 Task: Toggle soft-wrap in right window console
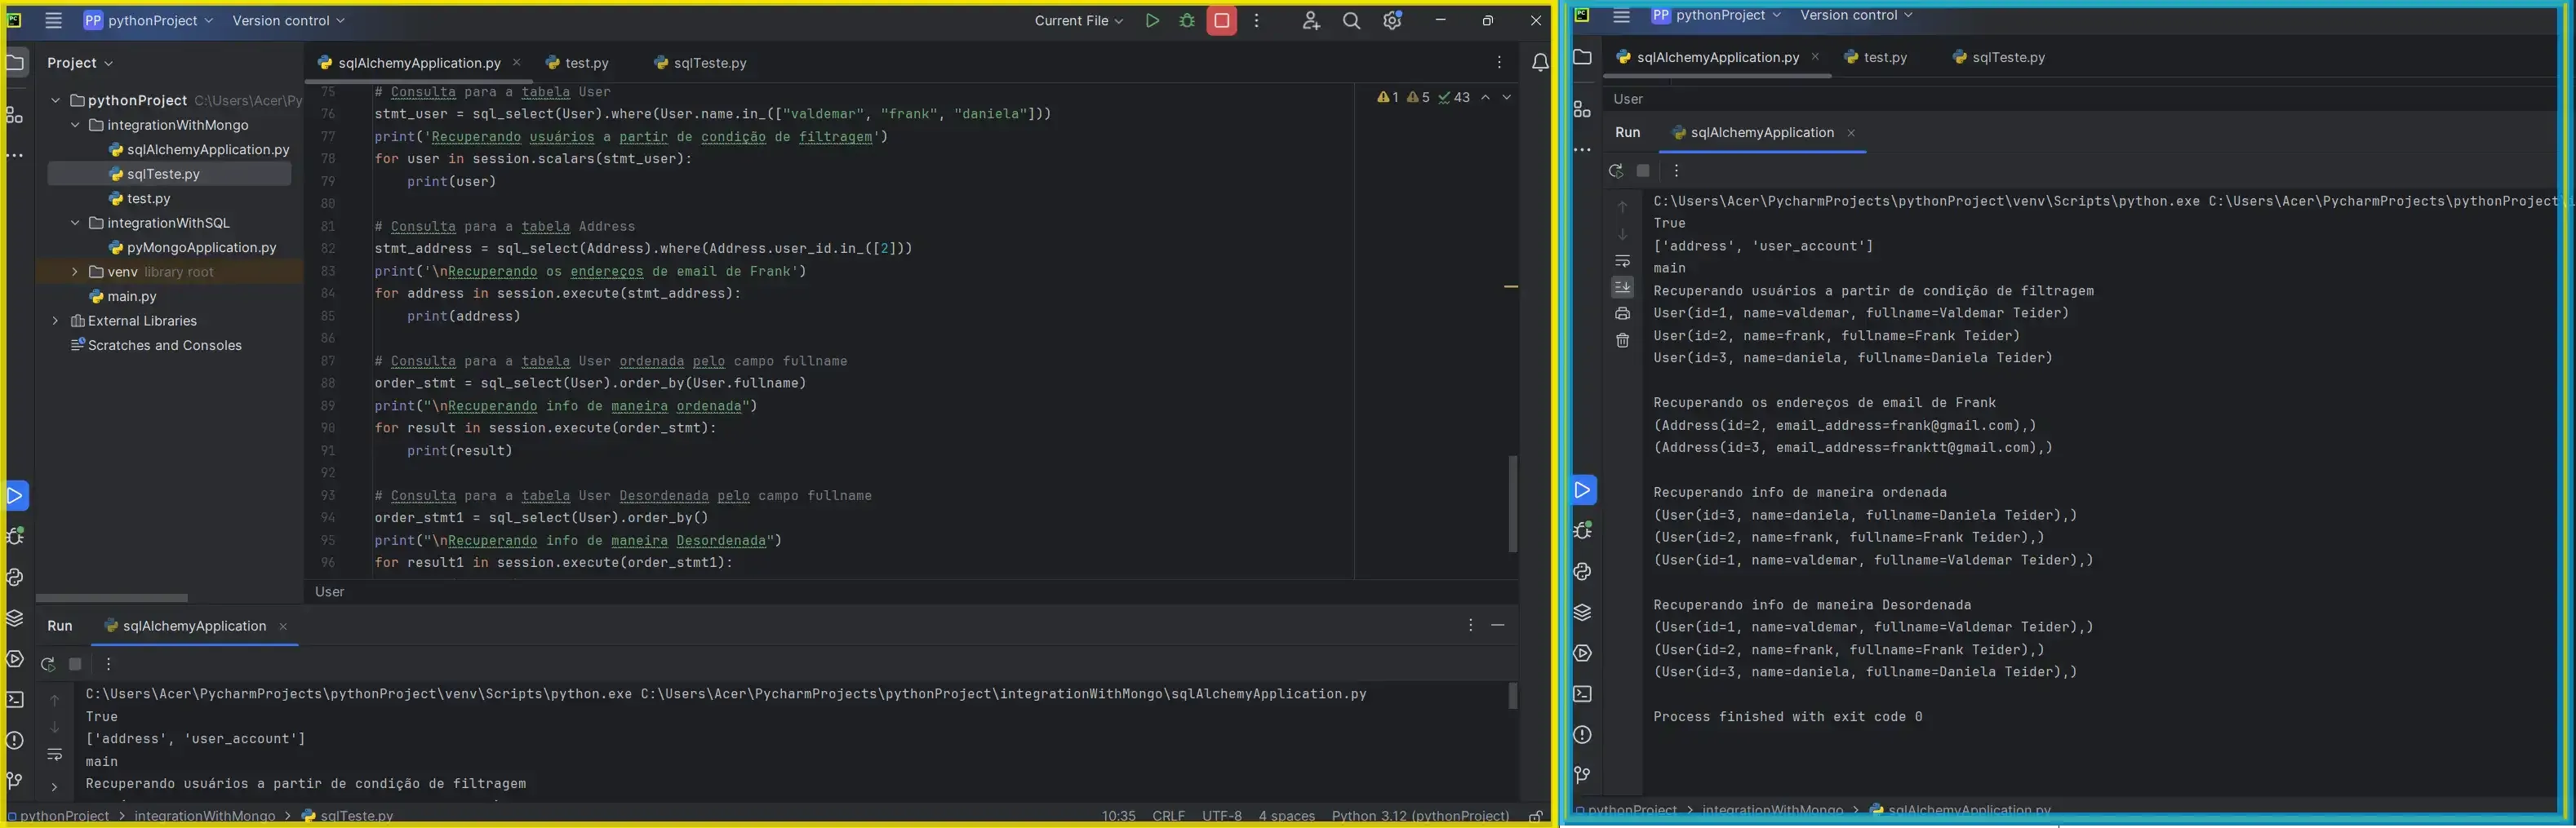pyautogui.click(x=1622, y=260)
